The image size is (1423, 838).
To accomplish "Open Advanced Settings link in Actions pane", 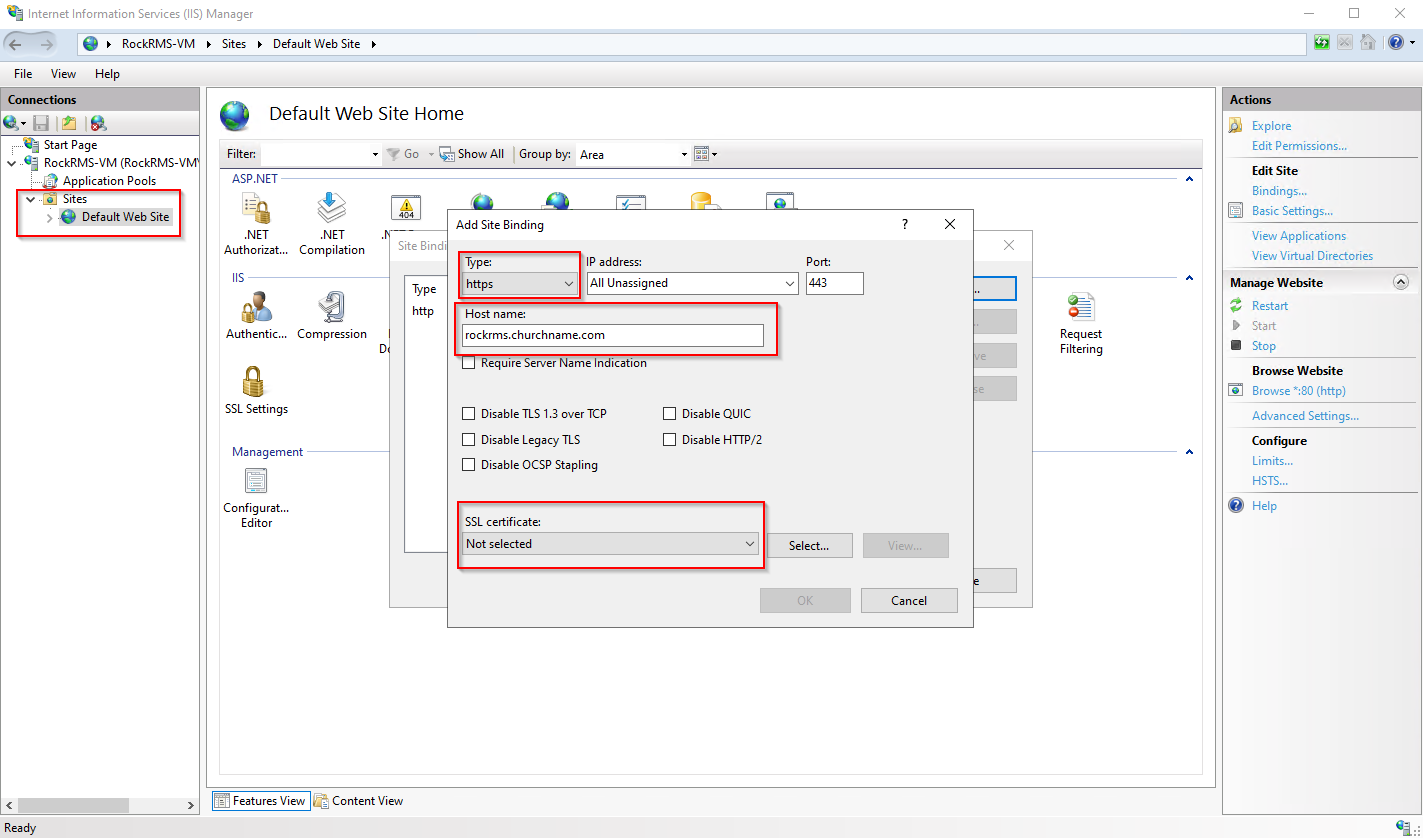I will click(x=1305, y=415).
